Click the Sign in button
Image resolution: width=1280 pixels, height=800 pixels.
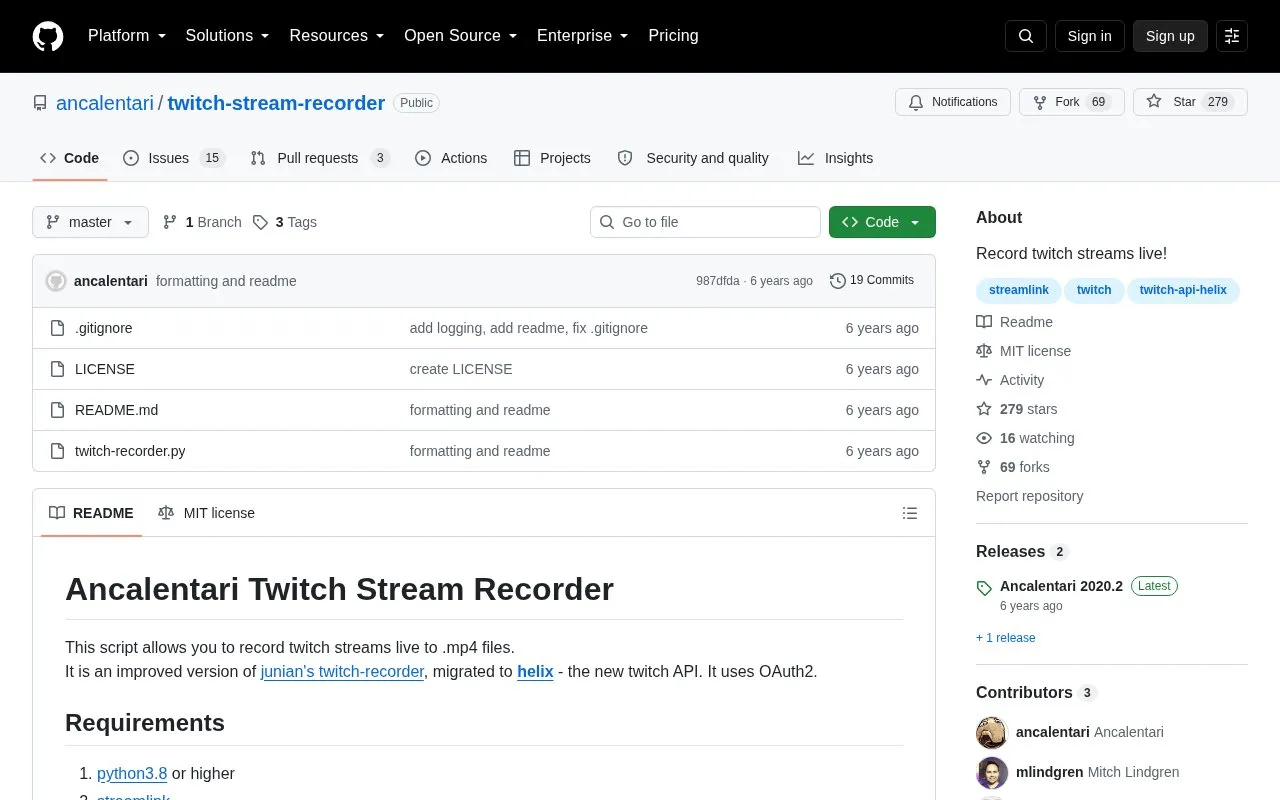[x=1089, y=36]
